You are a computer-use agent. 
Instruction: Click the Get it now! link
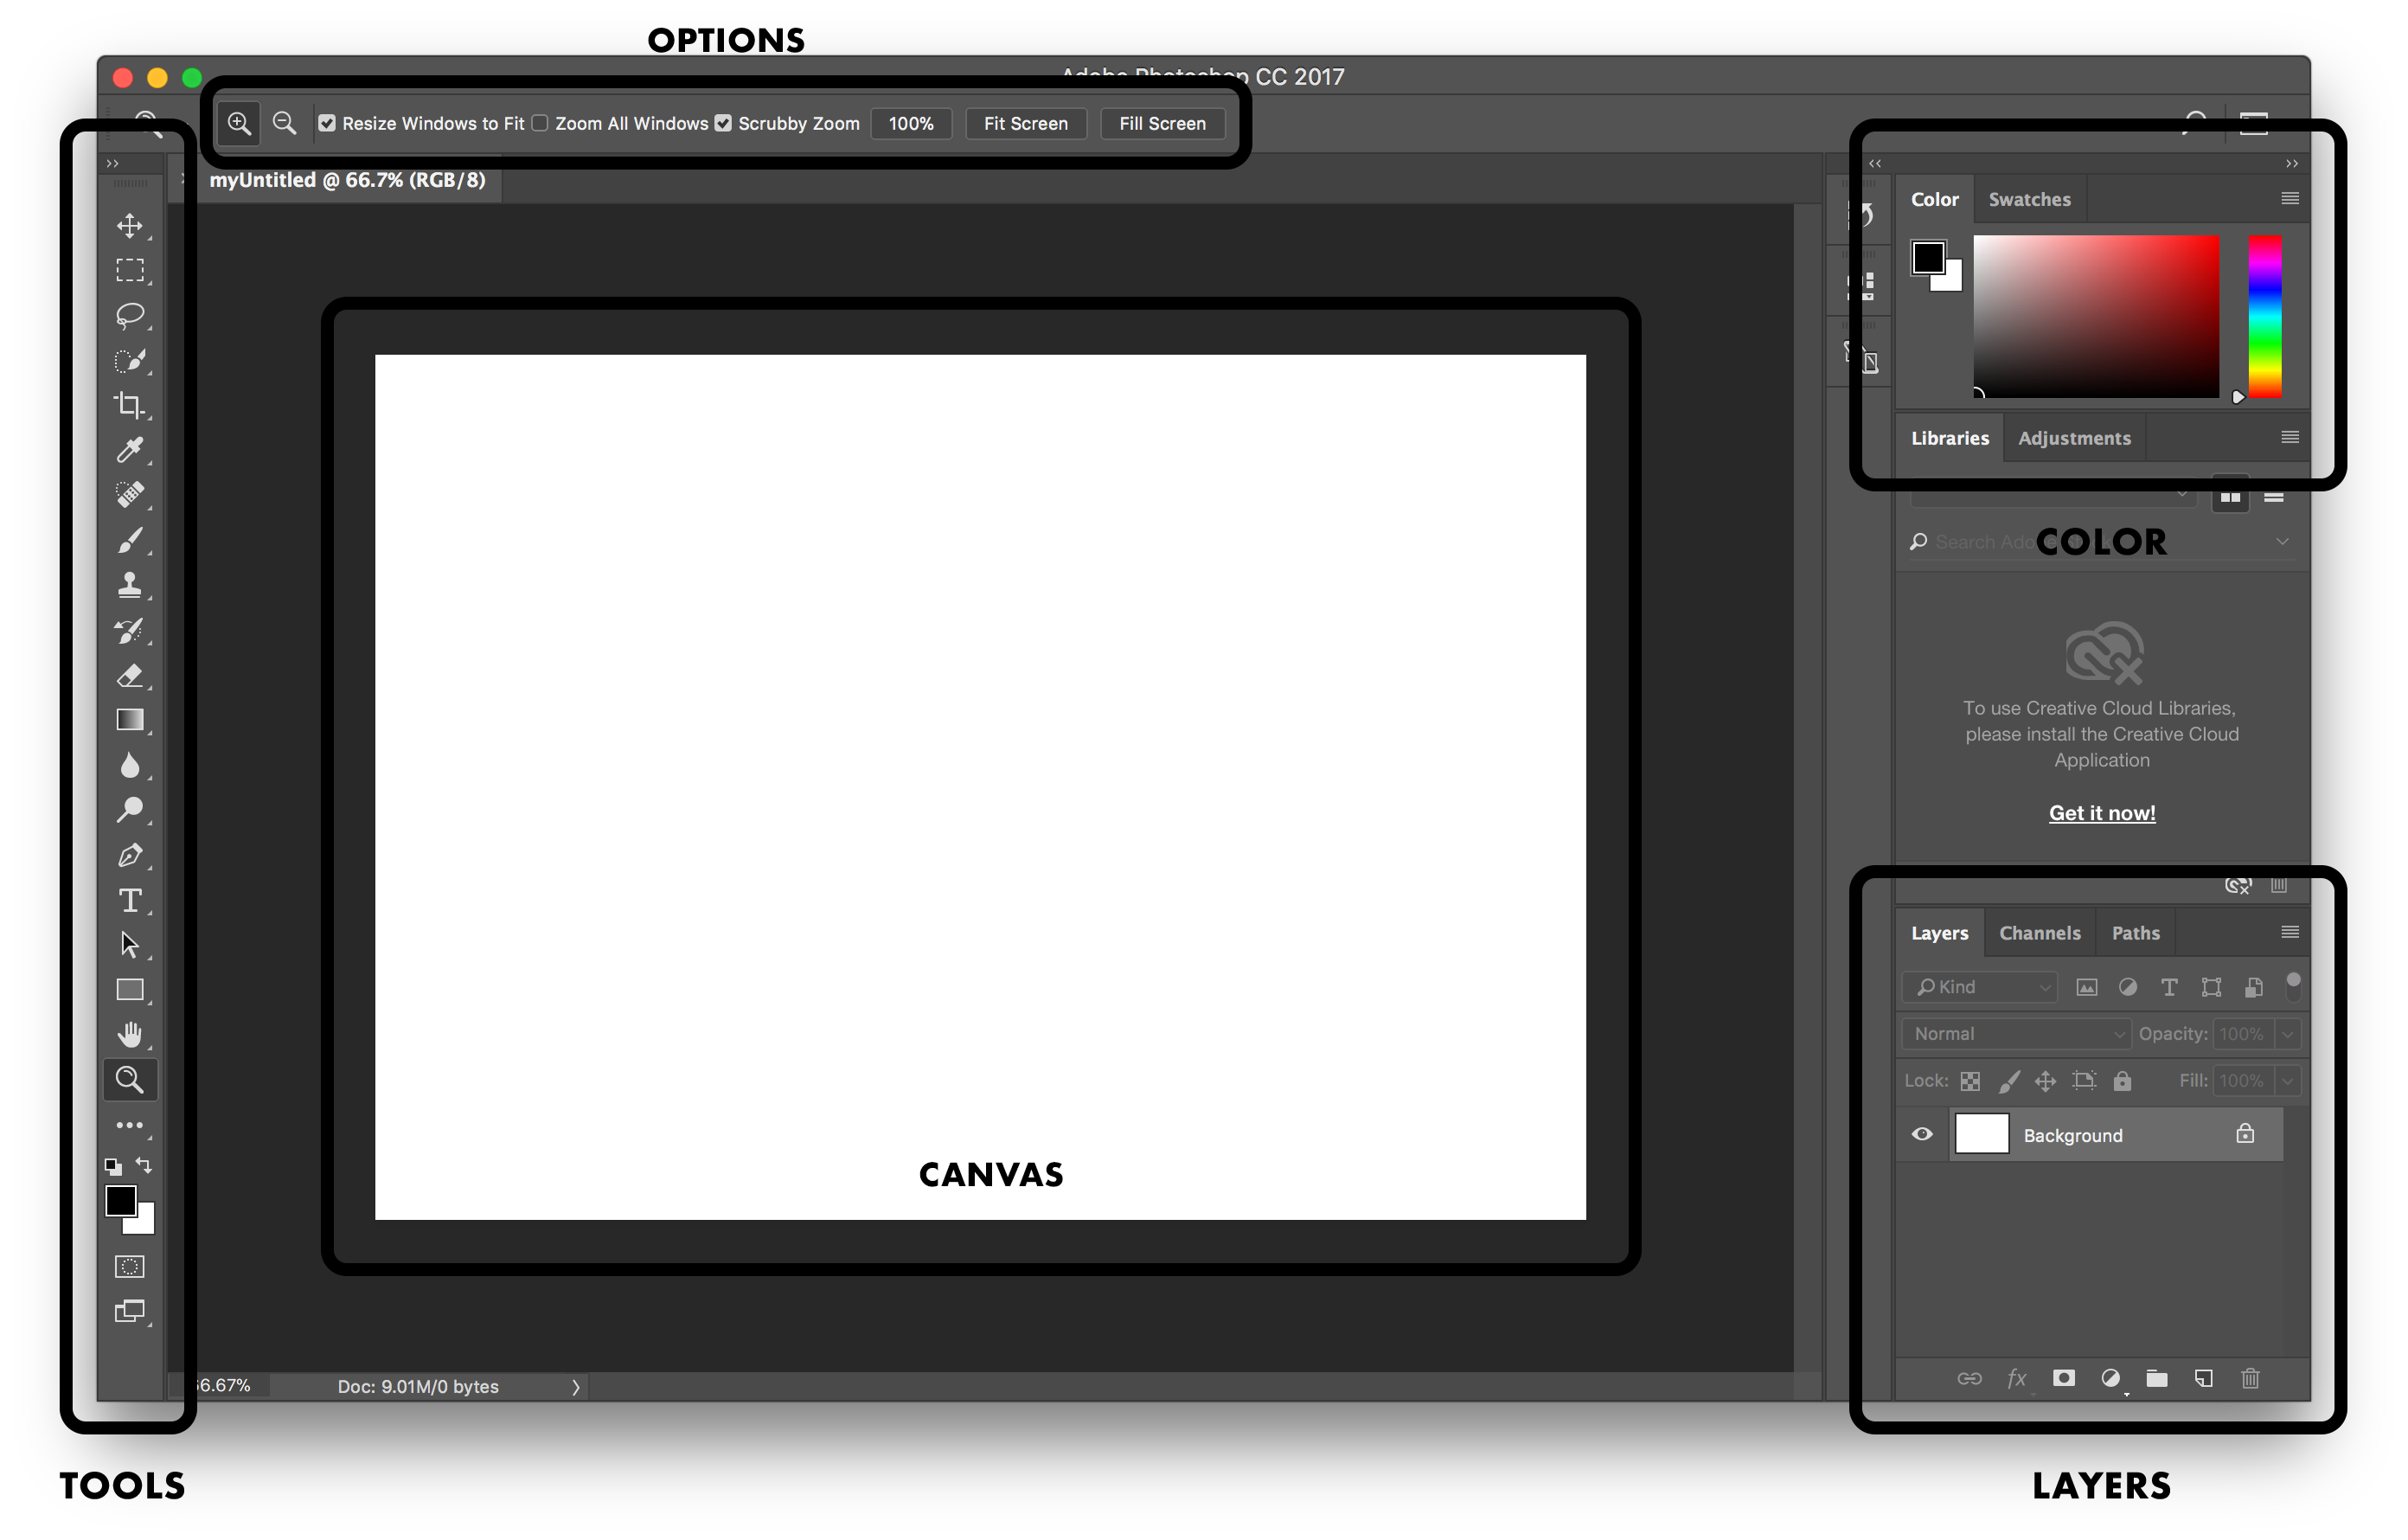click(x=2101, y=813)
